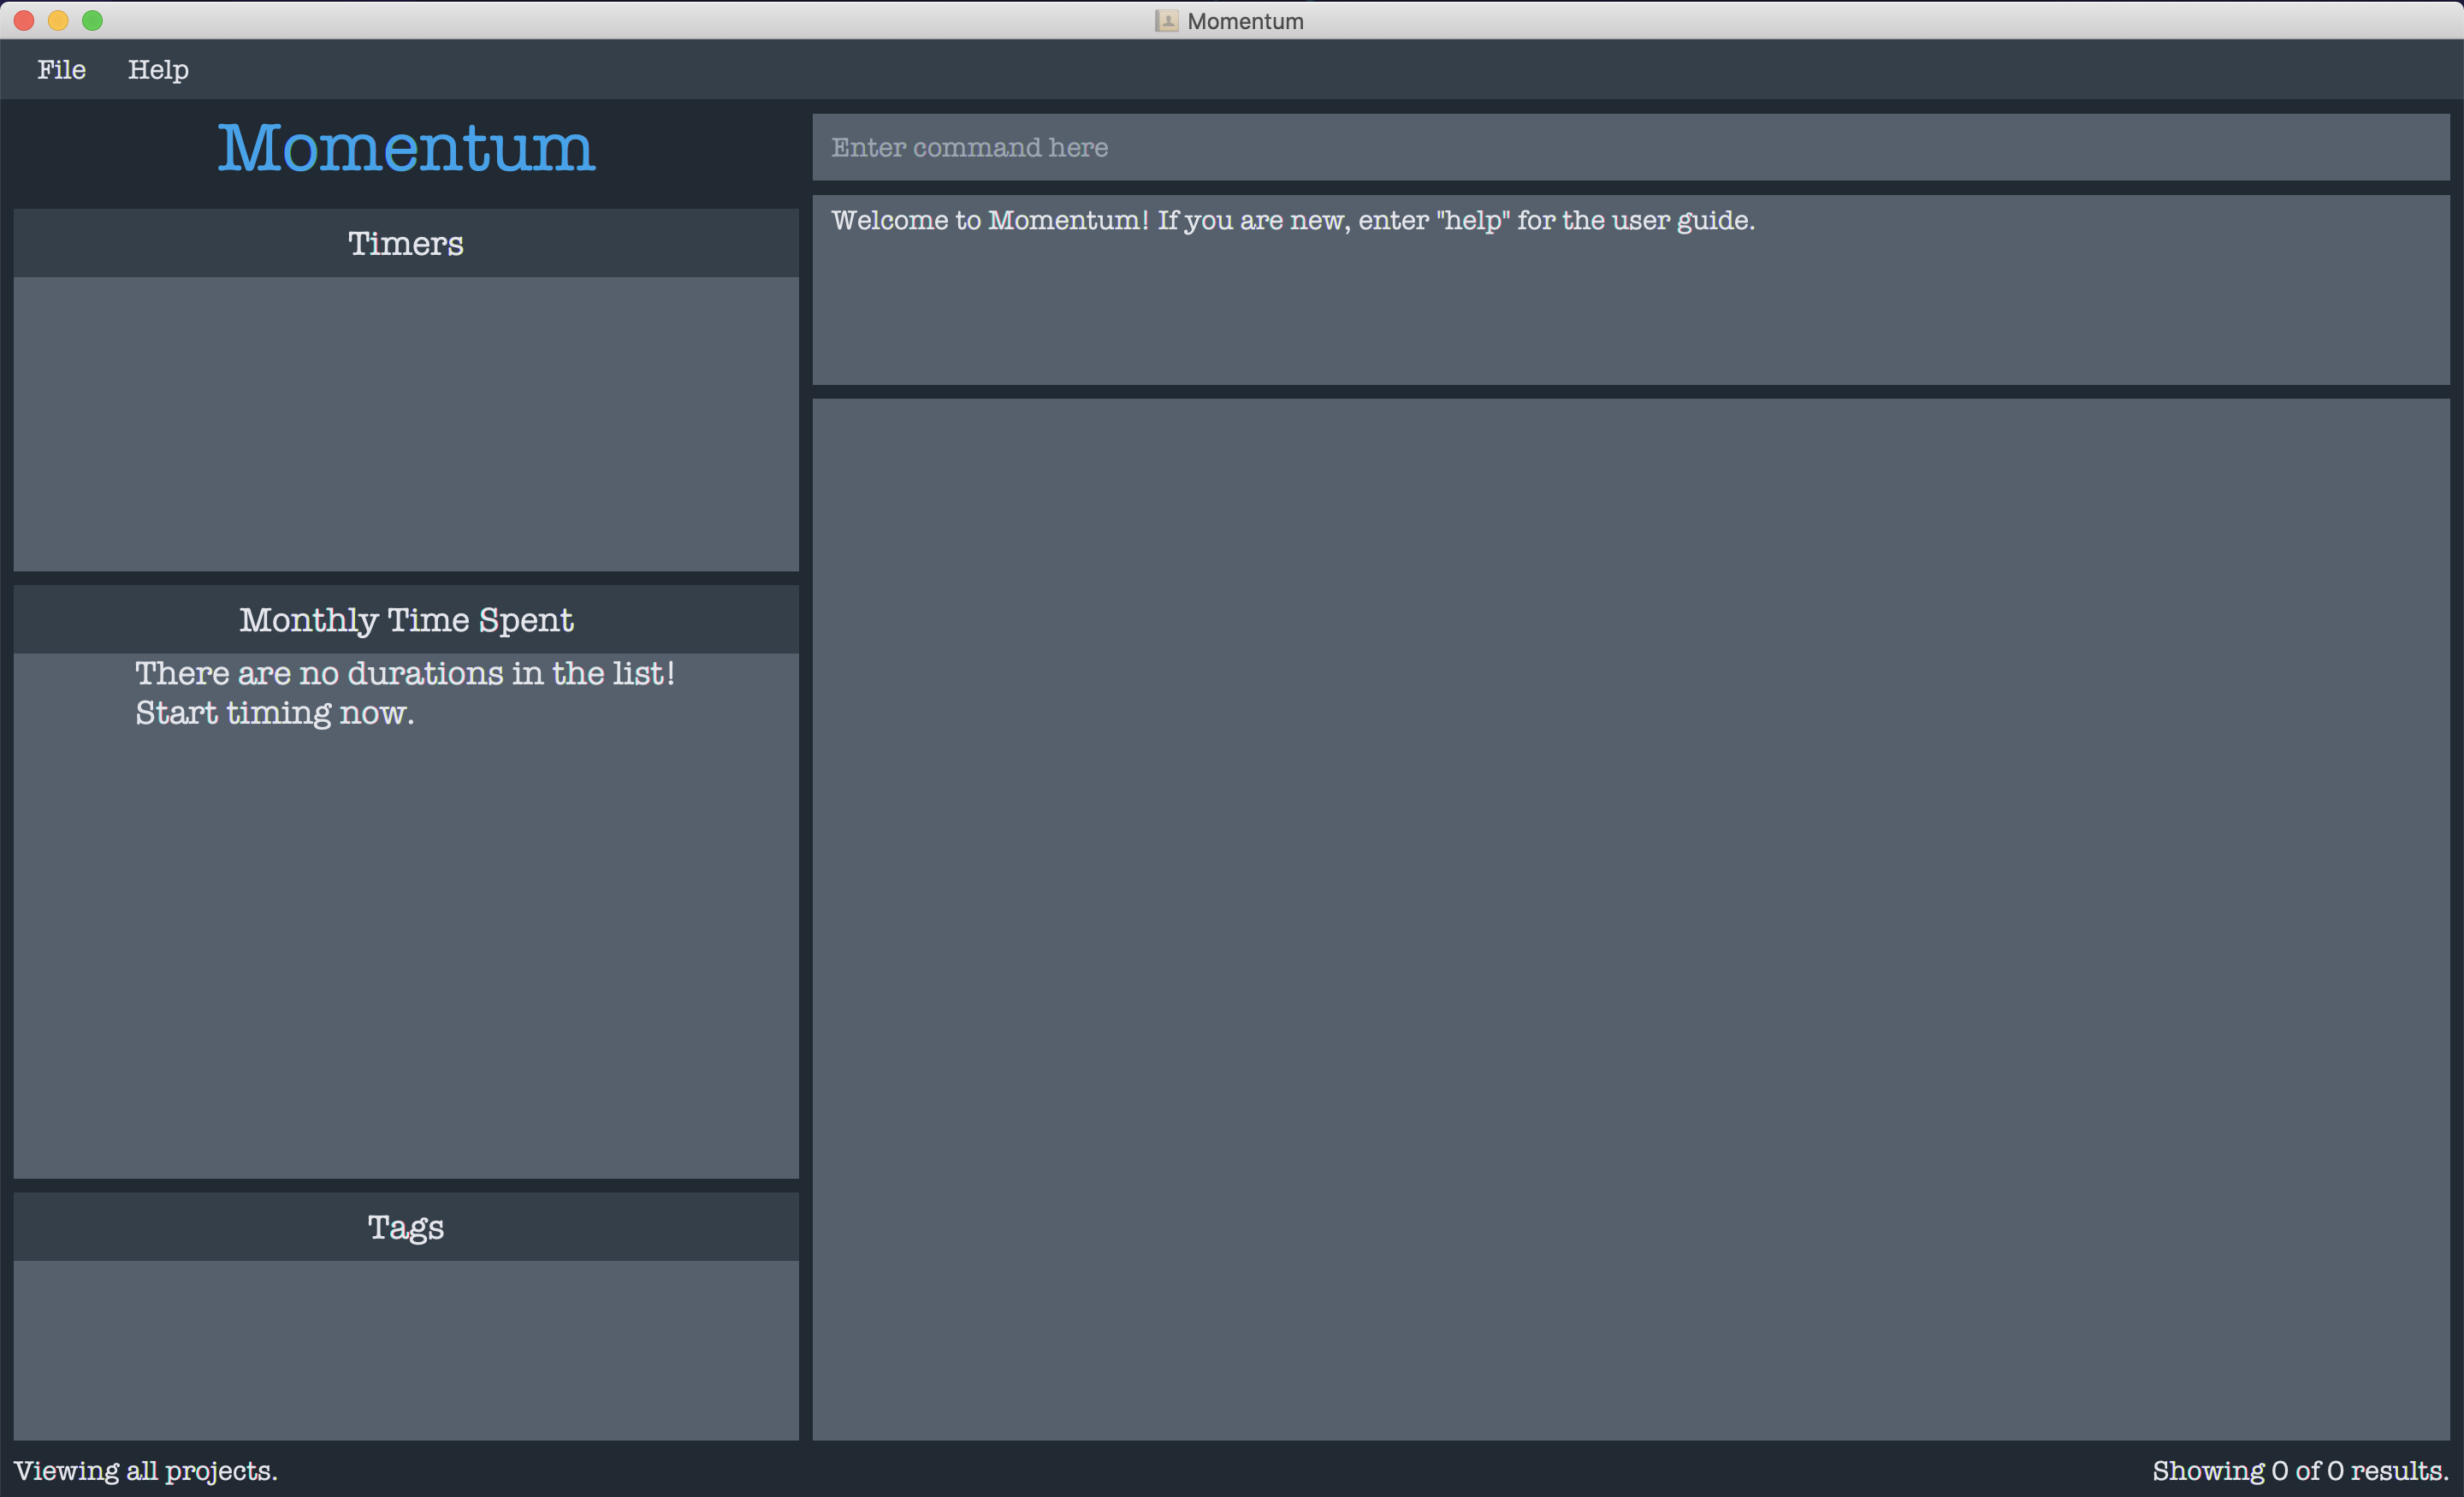Open the File menu

[61, 69]
